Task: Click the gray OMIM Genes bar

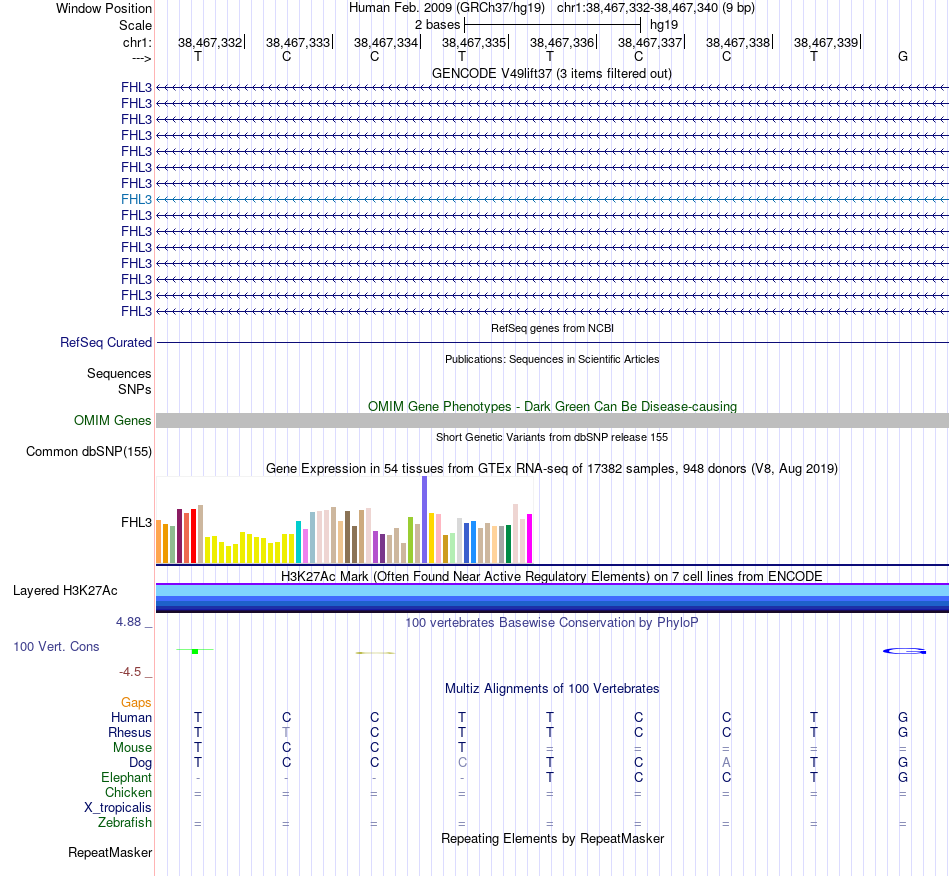Action: 552,420
